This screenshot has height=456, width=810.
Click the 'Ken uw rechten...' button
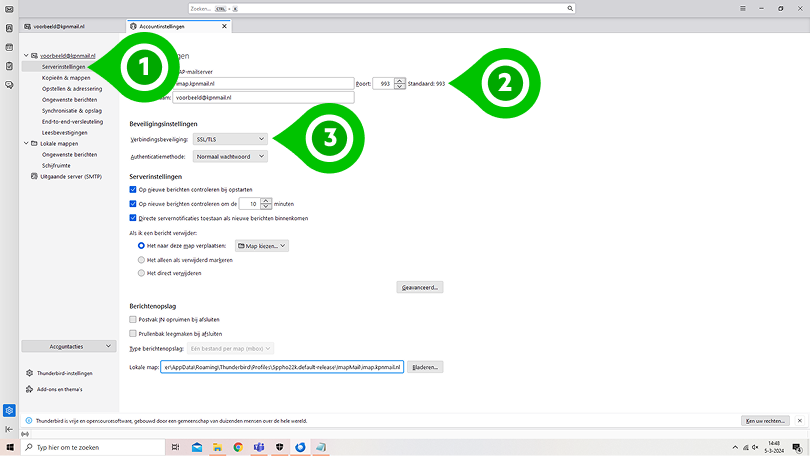click(766, 421)
